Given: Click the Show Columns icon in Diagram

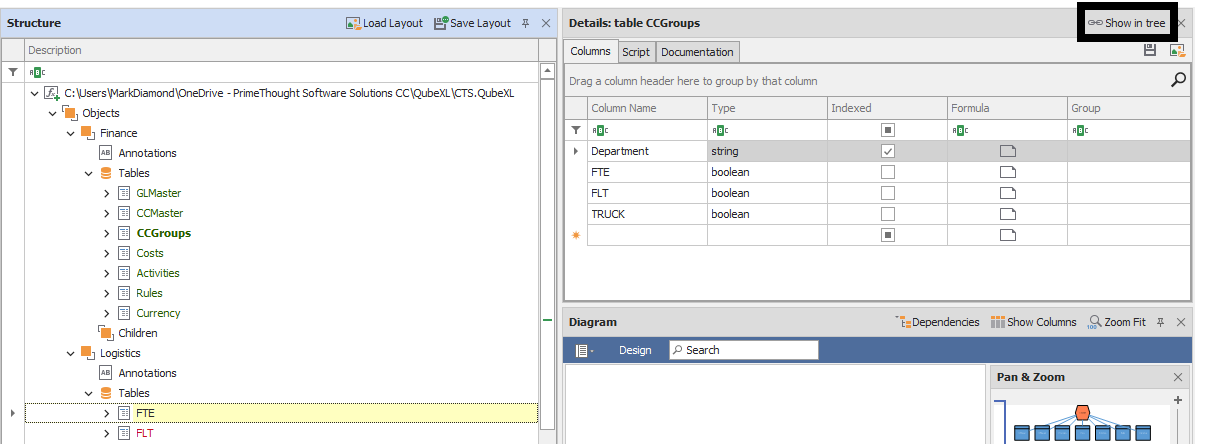Looking at the screenshot, I should [997, 322].
